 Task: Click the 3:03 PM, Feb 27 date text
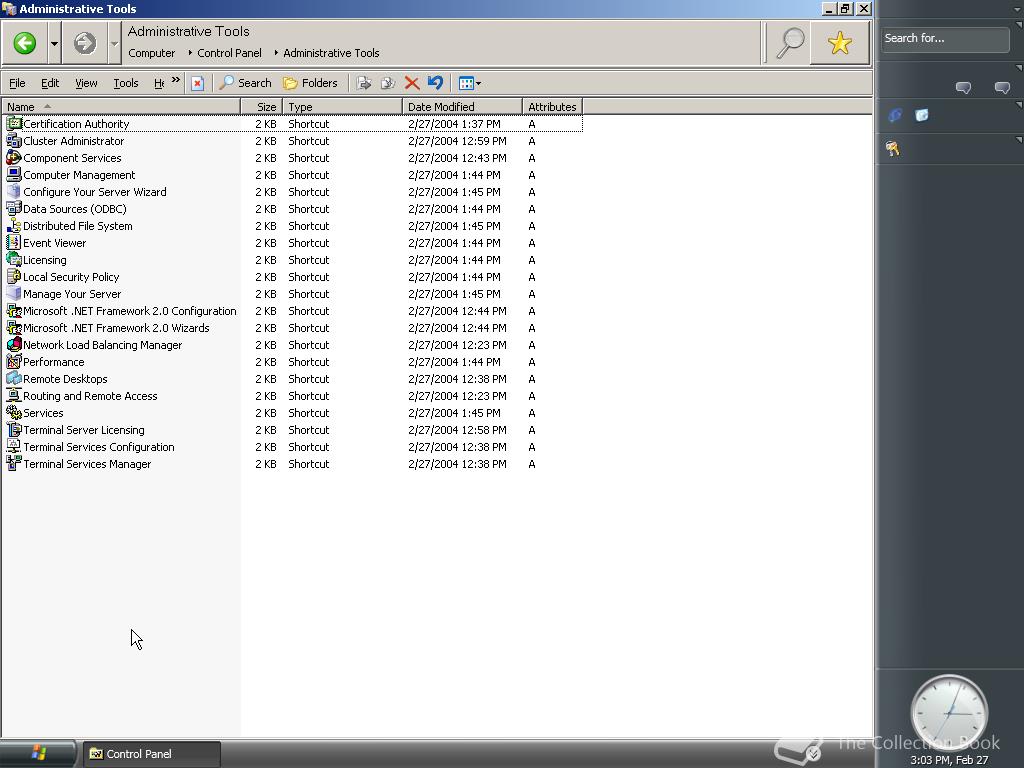point(949,760)
